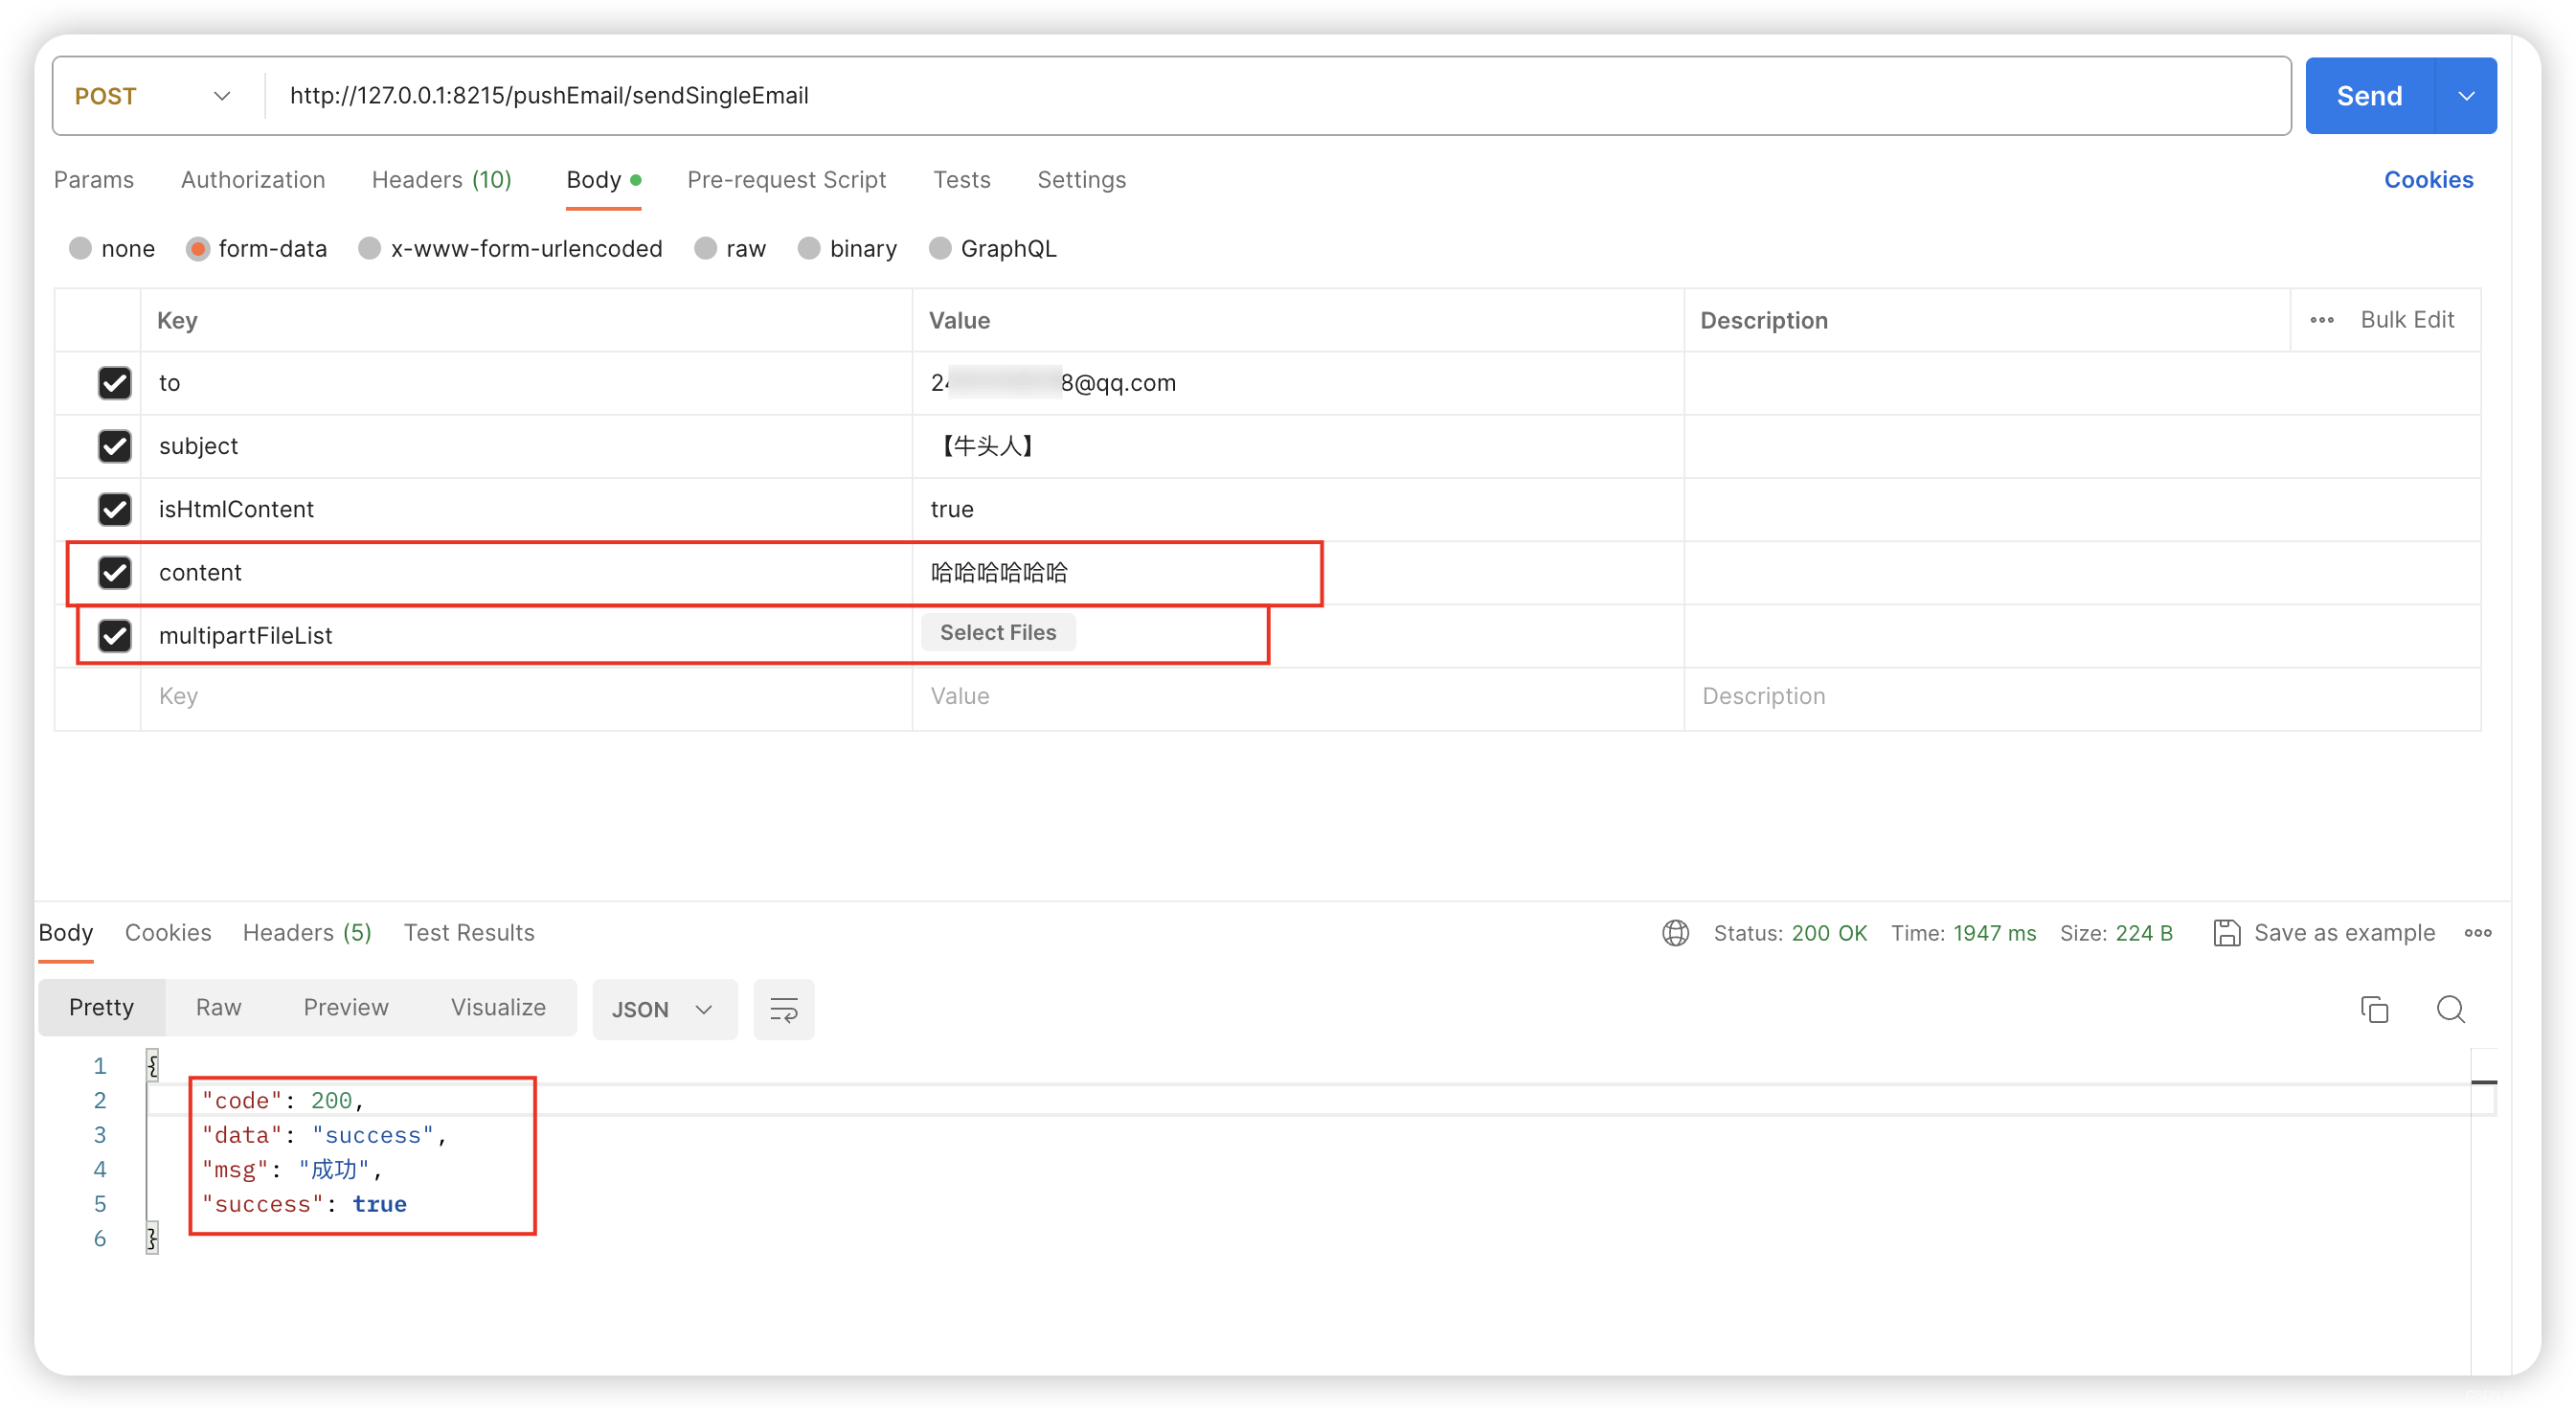The height and width of the screenshot is (1410, 2576).
Task: Toggle line wrap icon in response toolbar
Action: (783, 1009)
